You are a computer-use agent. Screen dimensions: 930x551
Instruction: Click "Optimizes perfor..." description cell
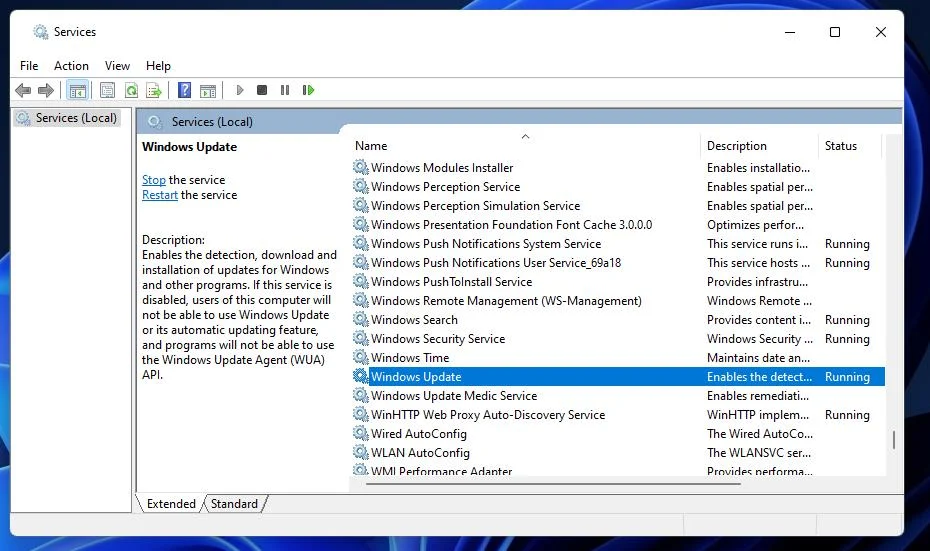(x=755, y=225)
